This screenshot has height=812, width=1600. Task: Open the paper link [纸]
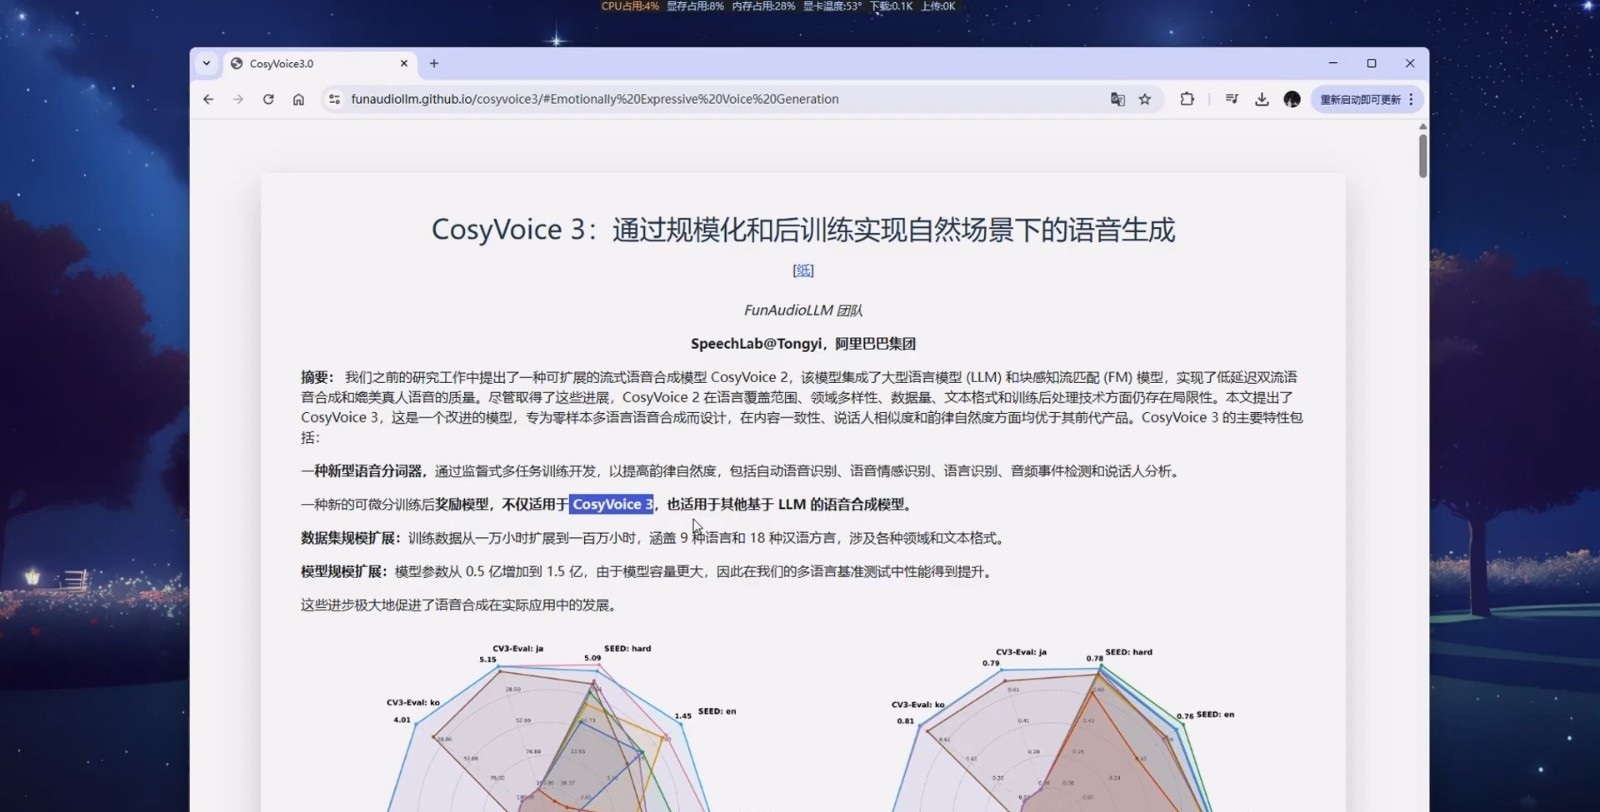(x=803, y=270)
